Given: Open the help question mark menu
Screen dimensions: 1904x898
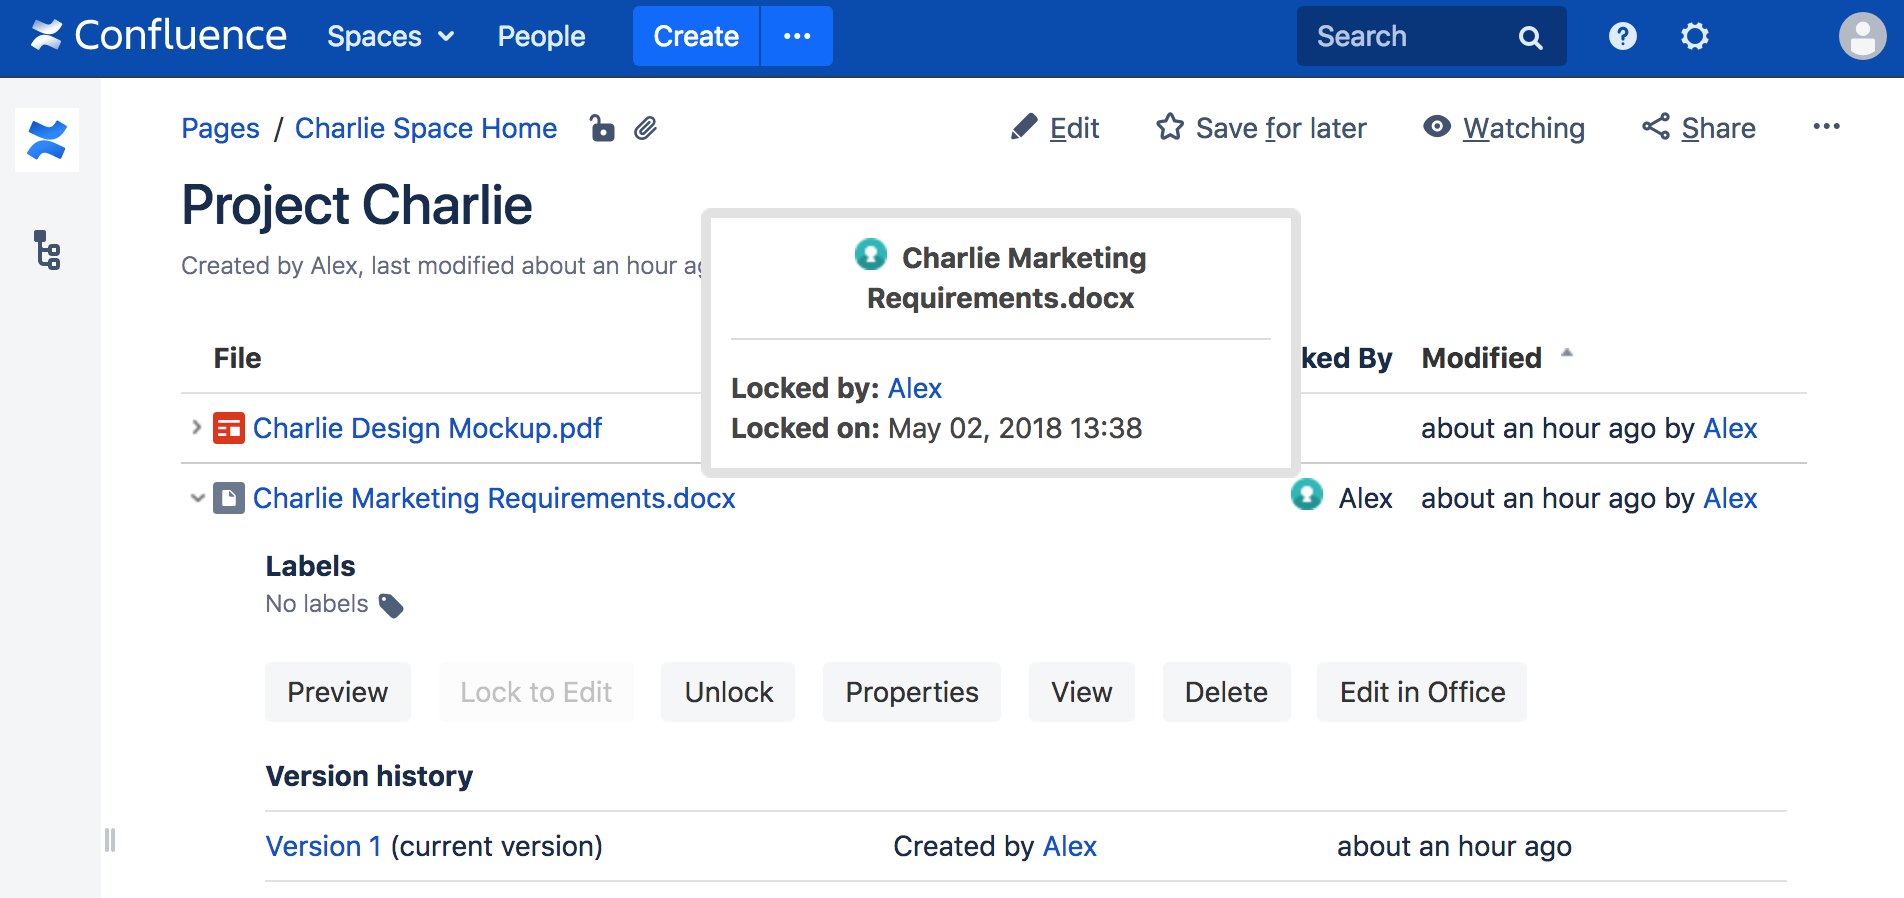Looking at the screenshot, I should coord(1622,37).
